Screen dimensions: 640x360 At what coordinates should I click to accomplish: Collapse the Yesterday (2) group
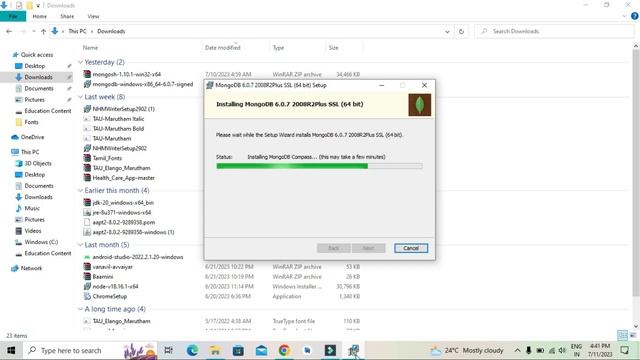[80, 62]
